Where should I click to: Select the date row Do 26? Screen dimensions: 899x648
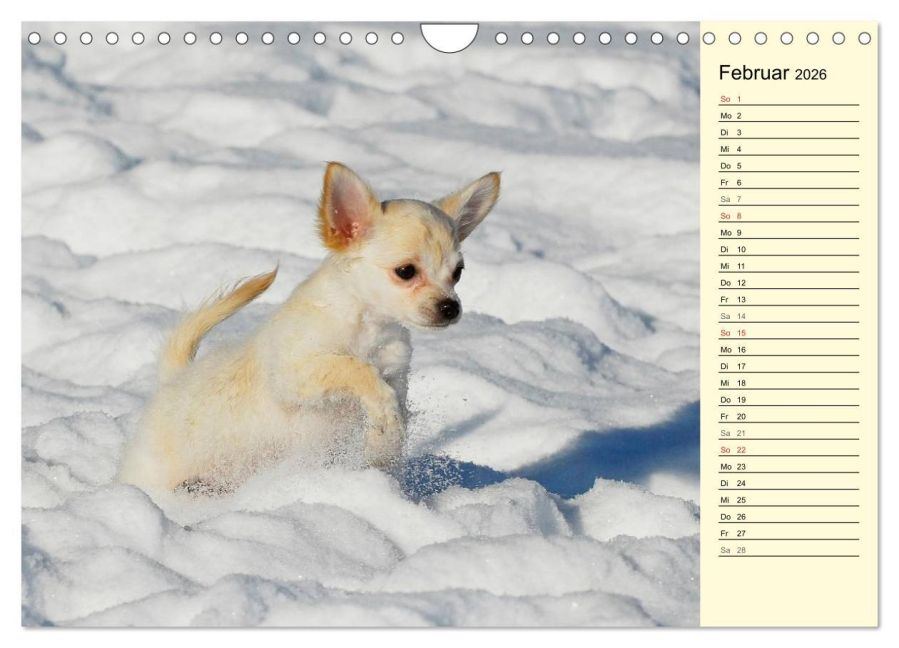(789, 516)
